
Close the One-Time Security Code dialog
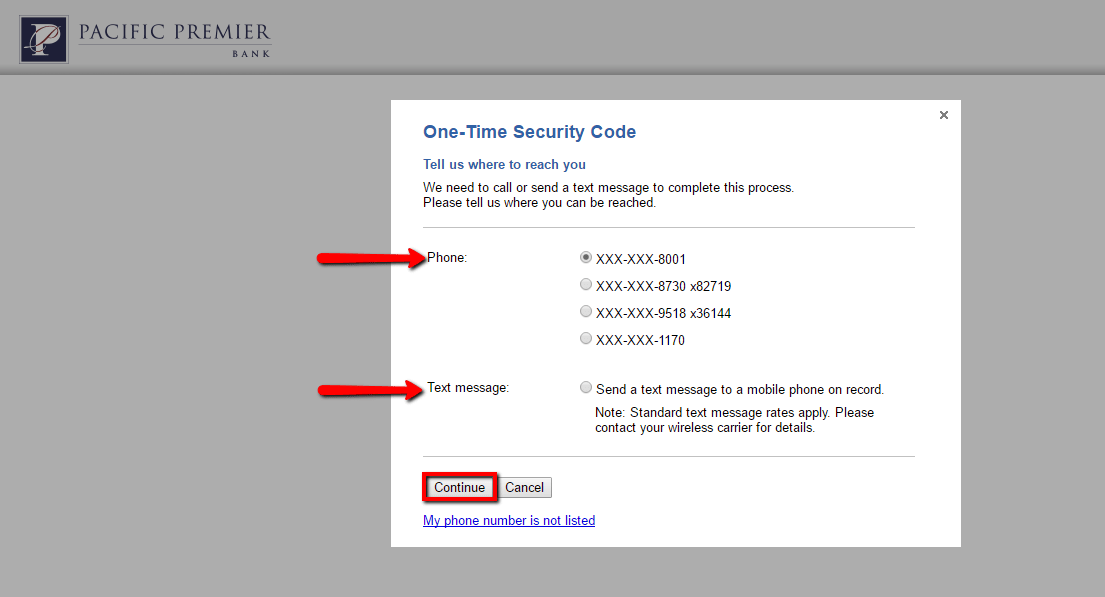tap(943, 114)
